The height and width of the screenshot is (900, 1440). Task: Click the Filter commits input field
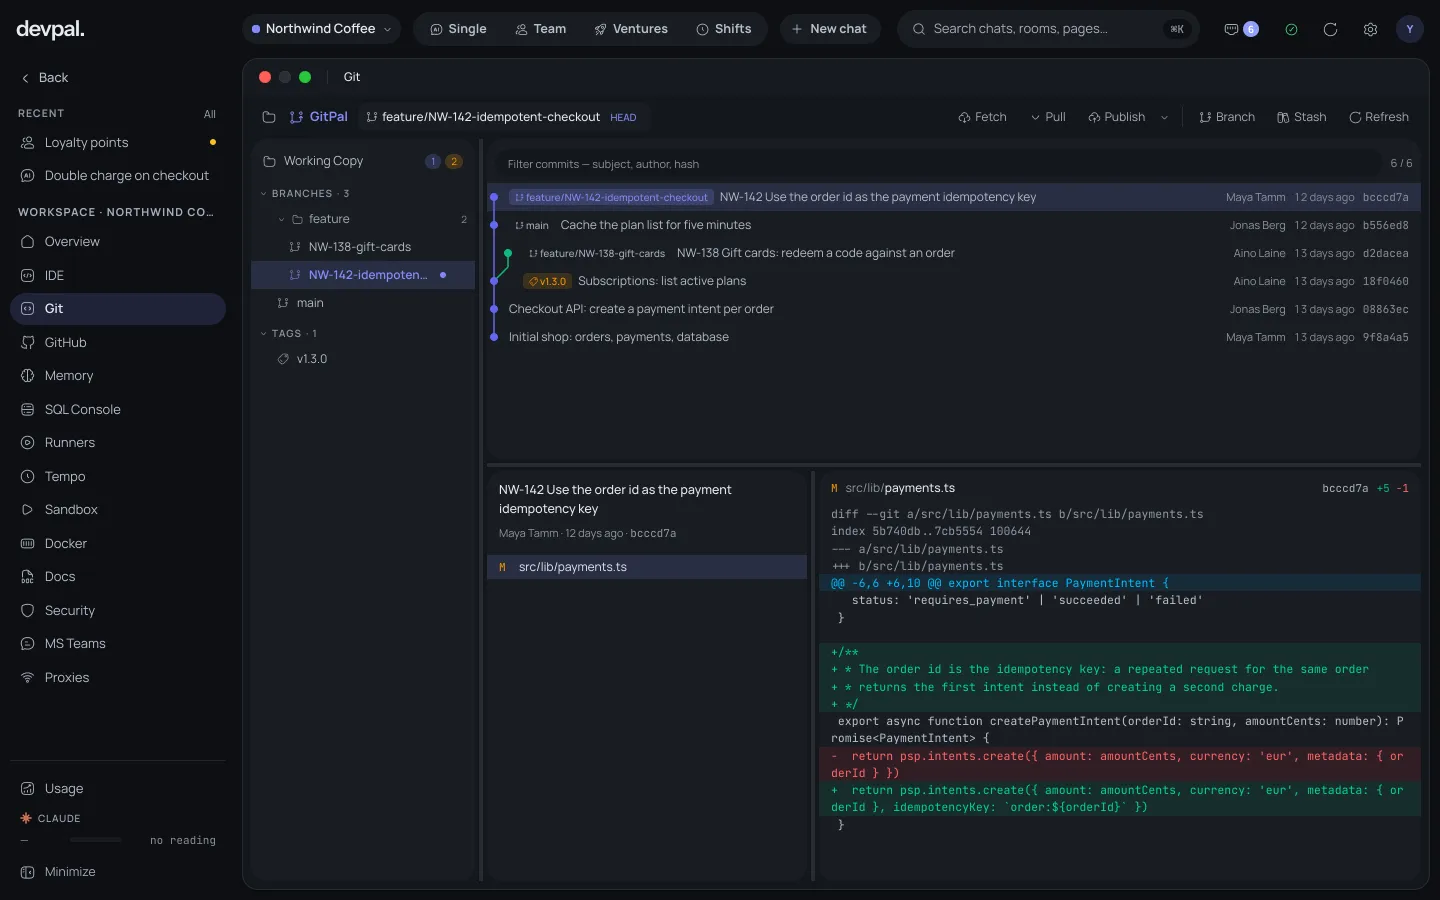coord(938,164)
